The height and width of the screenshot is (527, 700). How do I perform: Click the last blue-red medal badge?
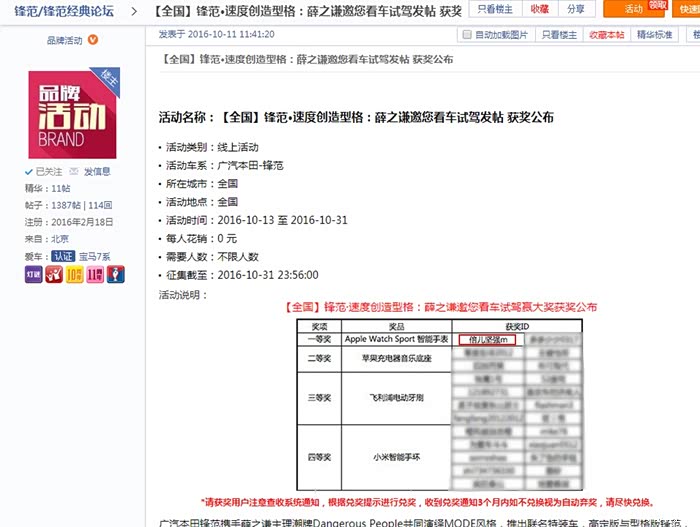[115, 273]
